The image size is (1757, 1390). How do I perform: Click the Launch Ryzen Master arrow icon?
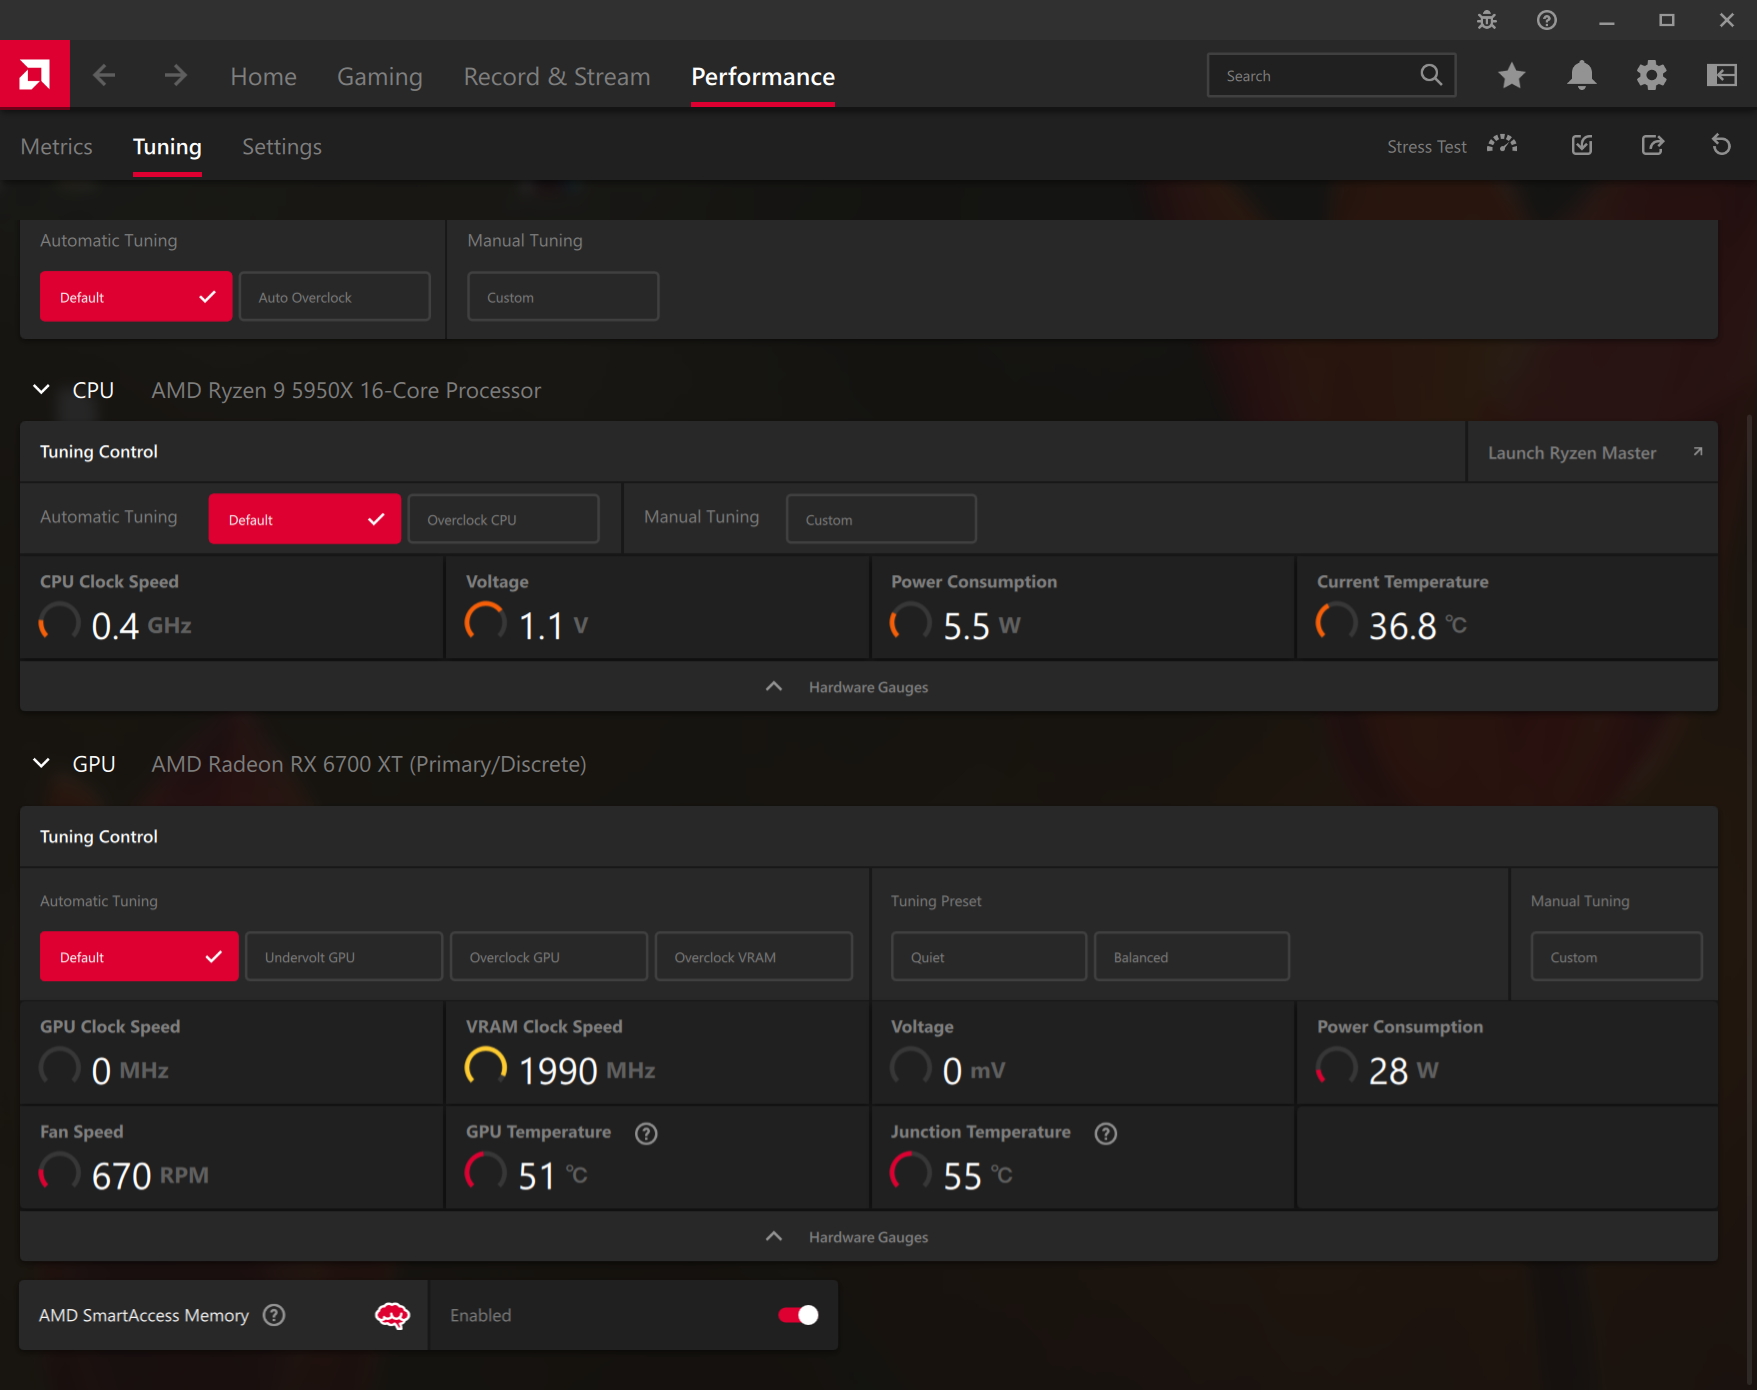(1697, 452)
